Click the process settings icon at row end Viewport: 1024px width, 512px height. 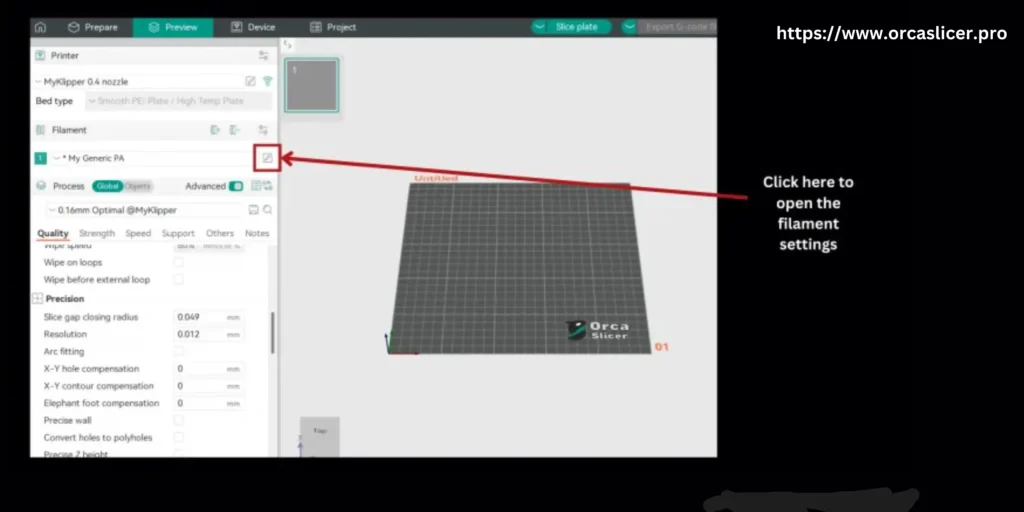coord(268,186)
